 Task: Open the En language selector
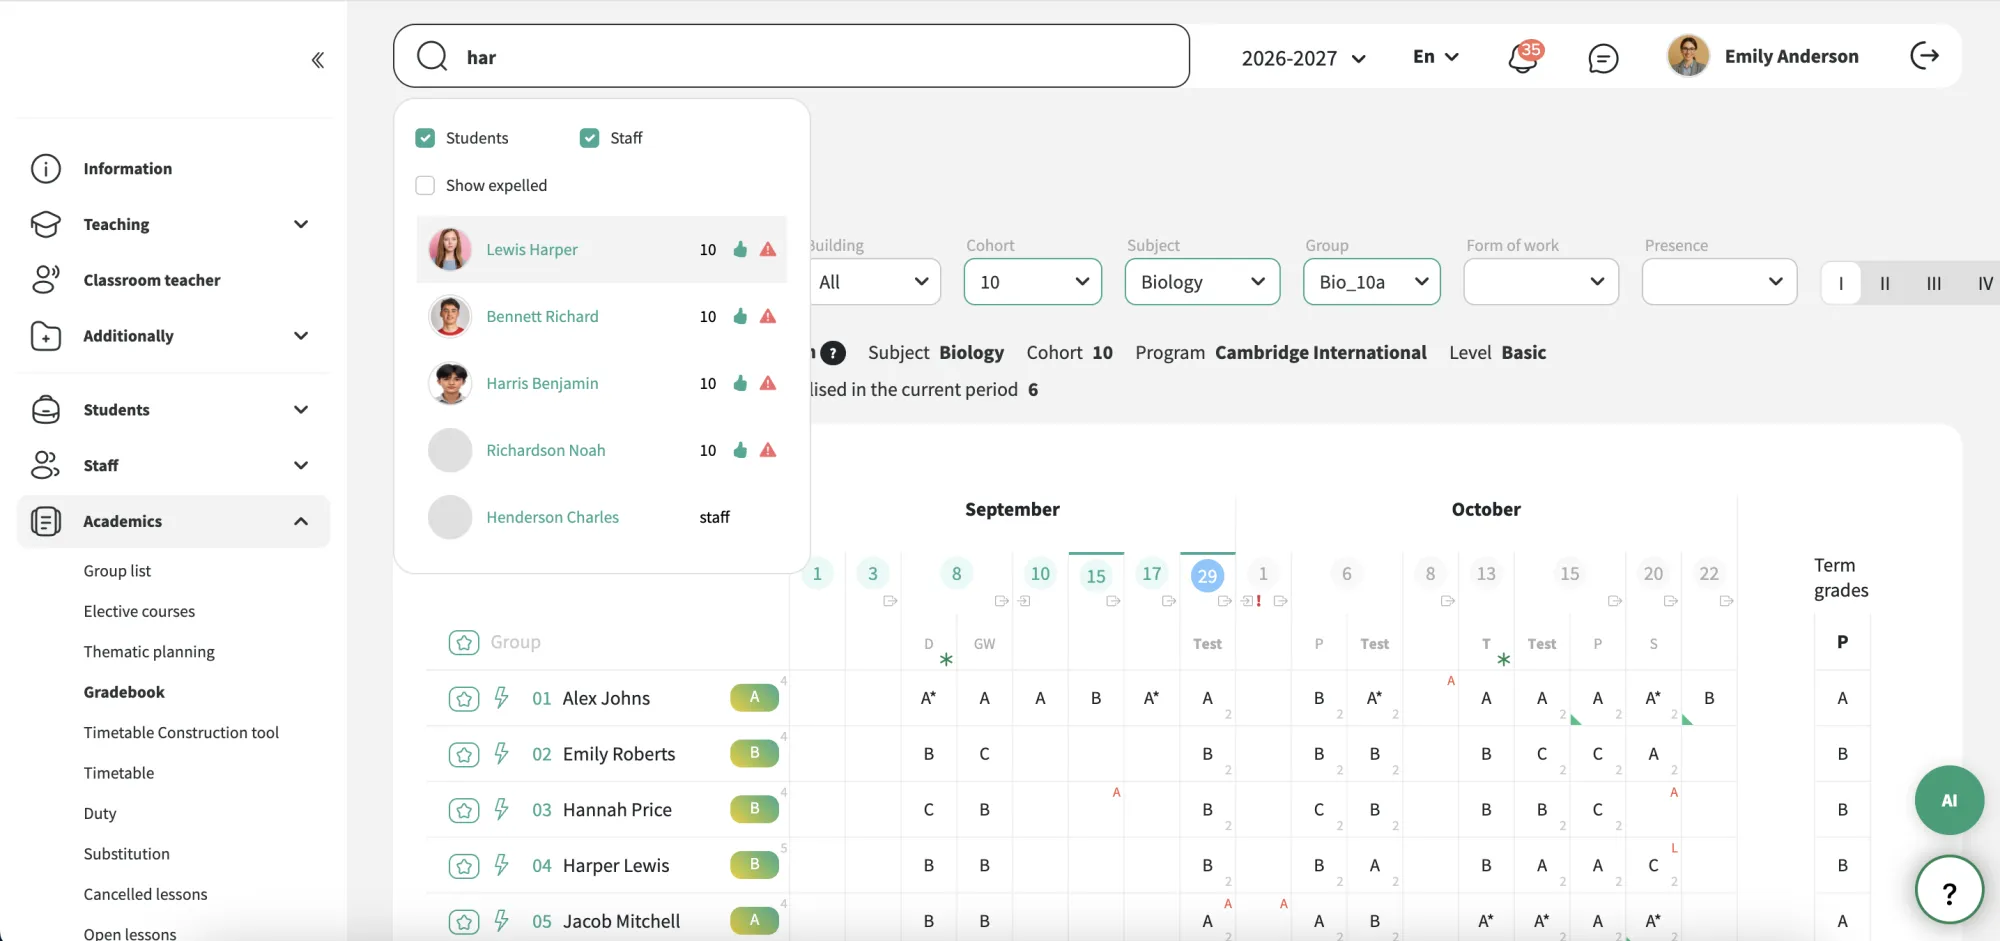[1435, 57]
